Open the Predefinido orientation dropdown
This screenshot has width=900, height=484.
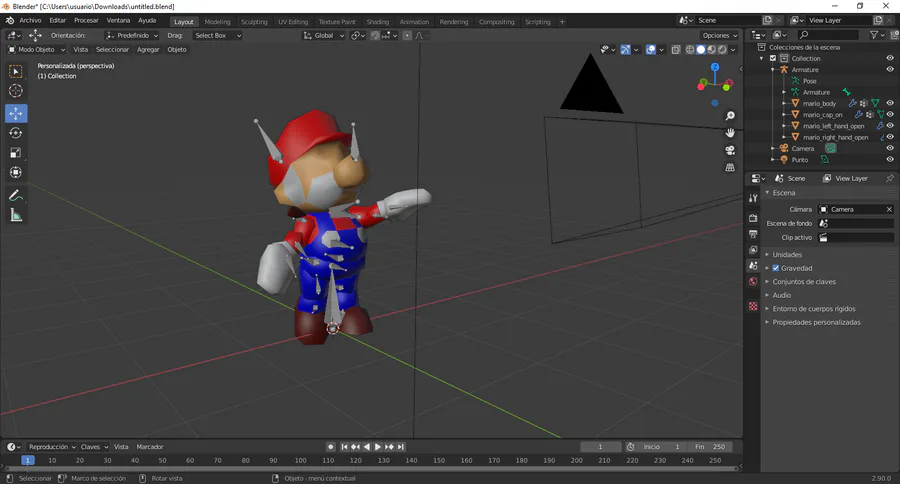[132, 36]
